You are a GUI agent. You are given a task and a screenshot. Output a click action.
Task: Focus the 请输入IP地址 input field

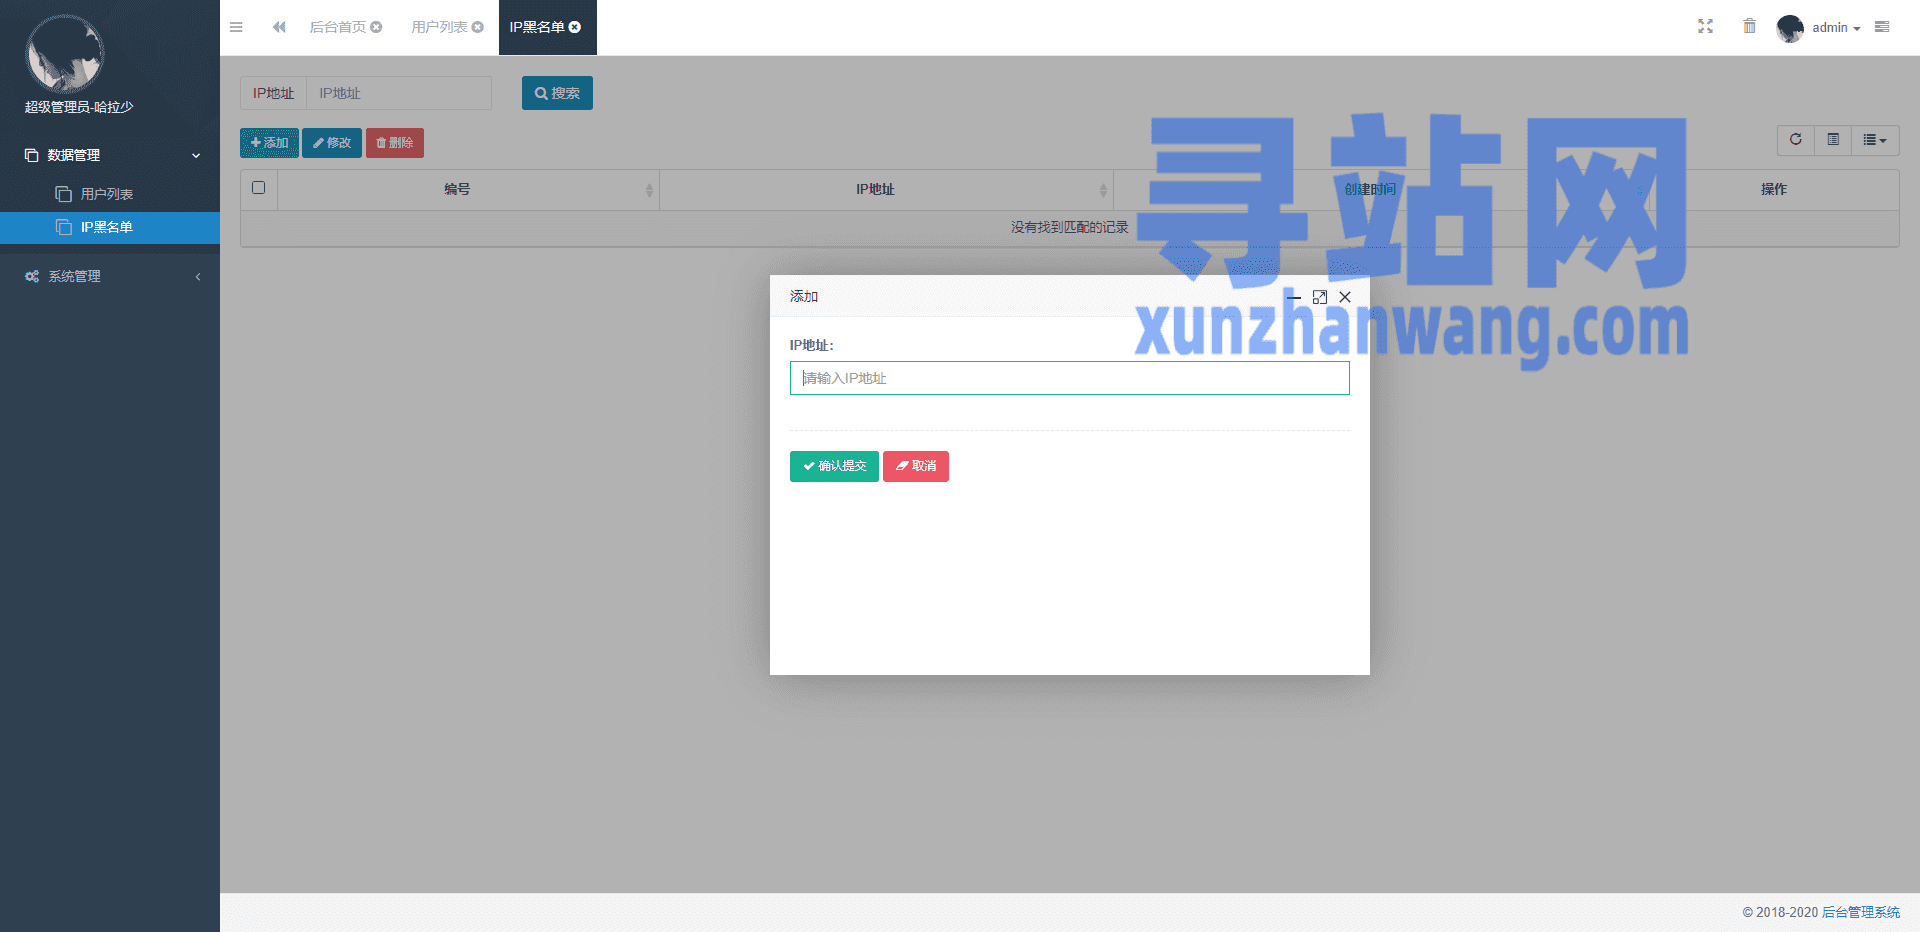tap(1069, 378)
